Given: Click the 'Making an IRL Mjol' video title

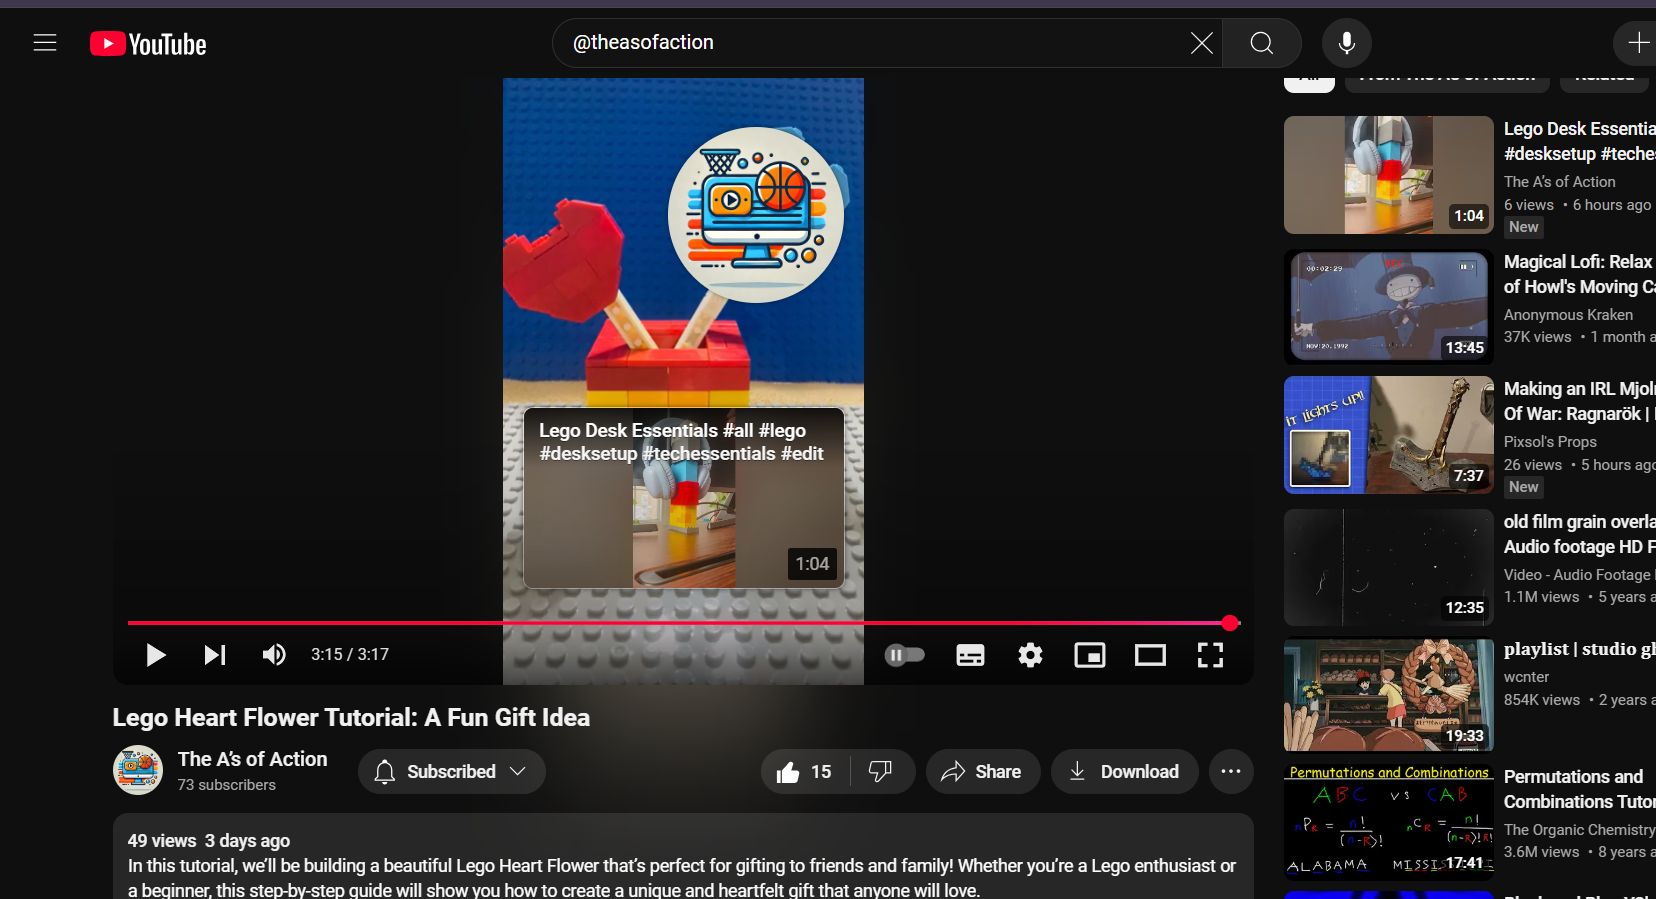Looking at the screenshot, I should pyautogui.click(x=1580, y=401).
